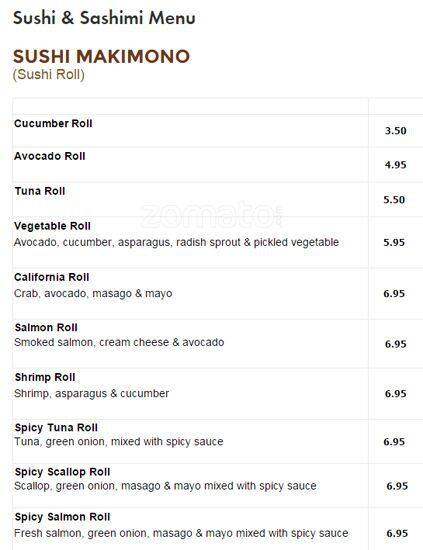Click the Spicy Tuna Roll title
The height and width of the screenshot is (550, 423).
56,428
